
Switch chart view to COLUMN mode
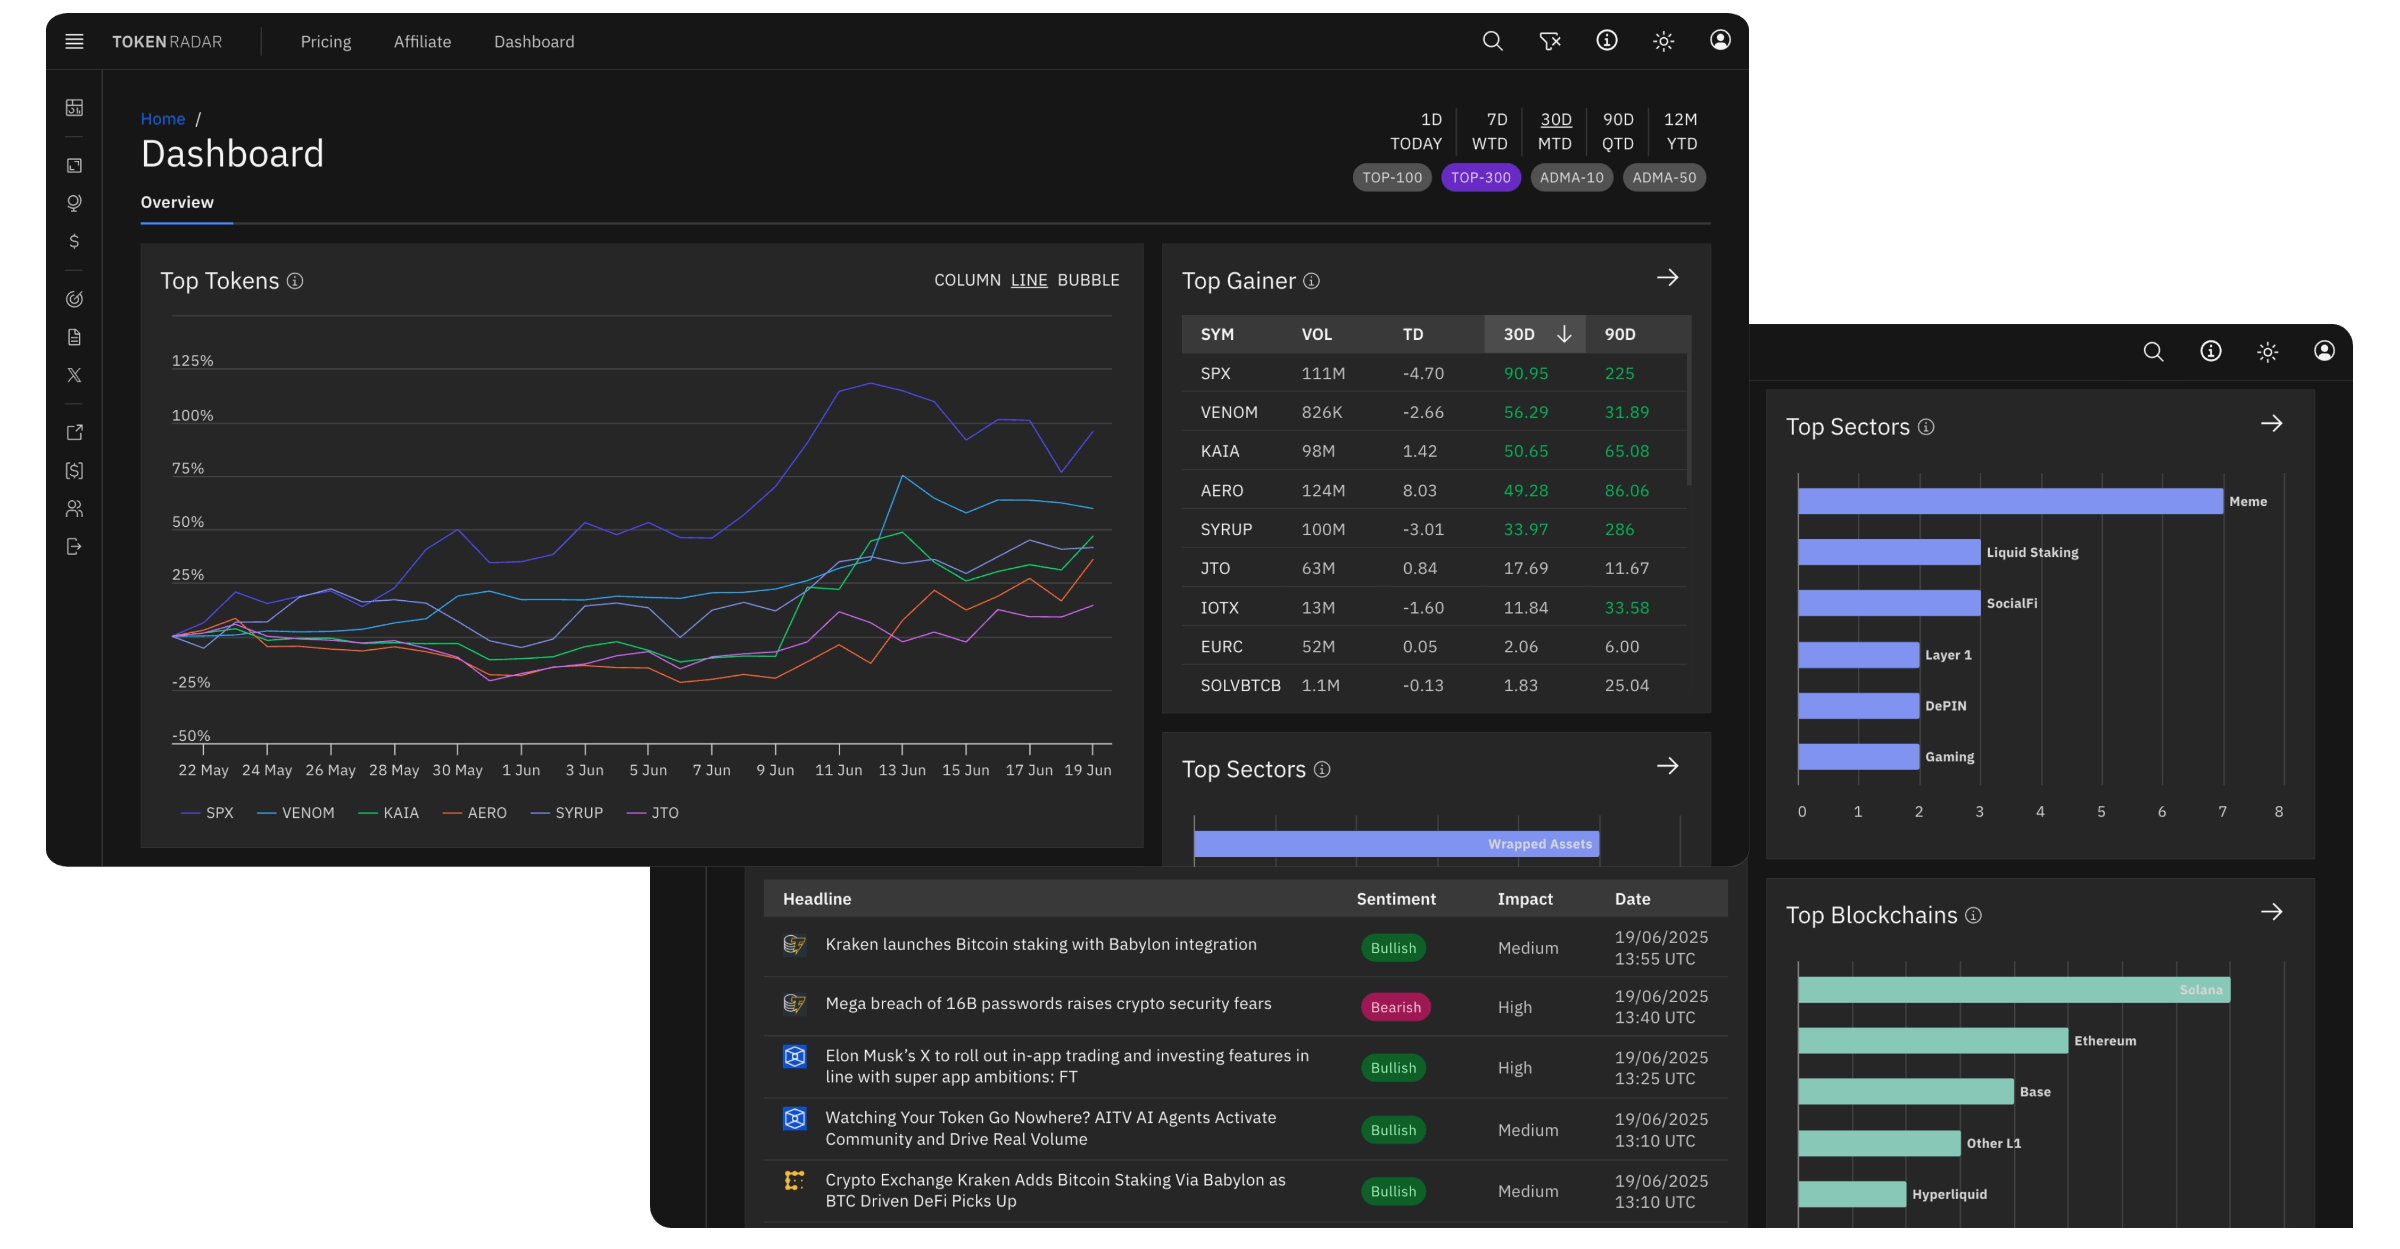coord(966,280)
